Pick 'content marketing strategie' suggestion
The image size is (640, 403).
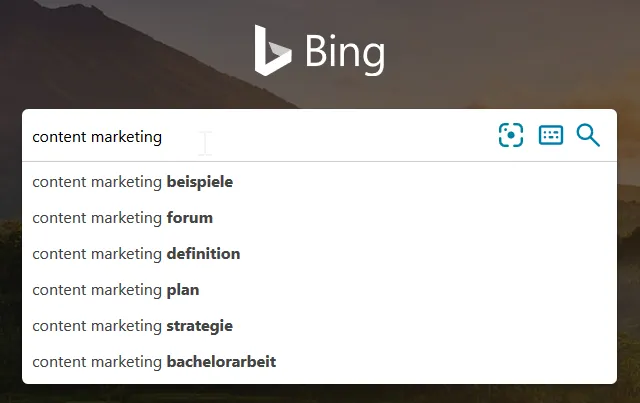(x=319, y=325)
